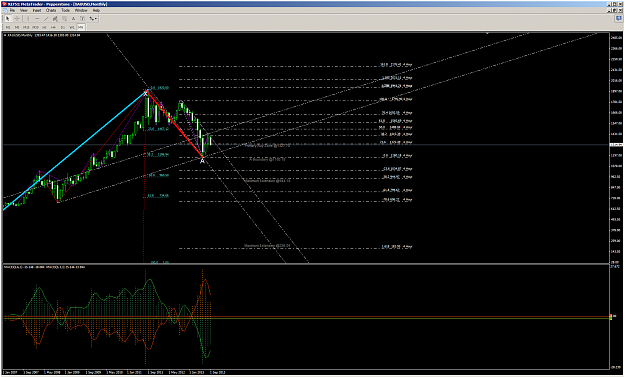The height and width of the screenshot is (377, 625).
Task: Click the chat bubble icon at top right
Action: (619, 19)
